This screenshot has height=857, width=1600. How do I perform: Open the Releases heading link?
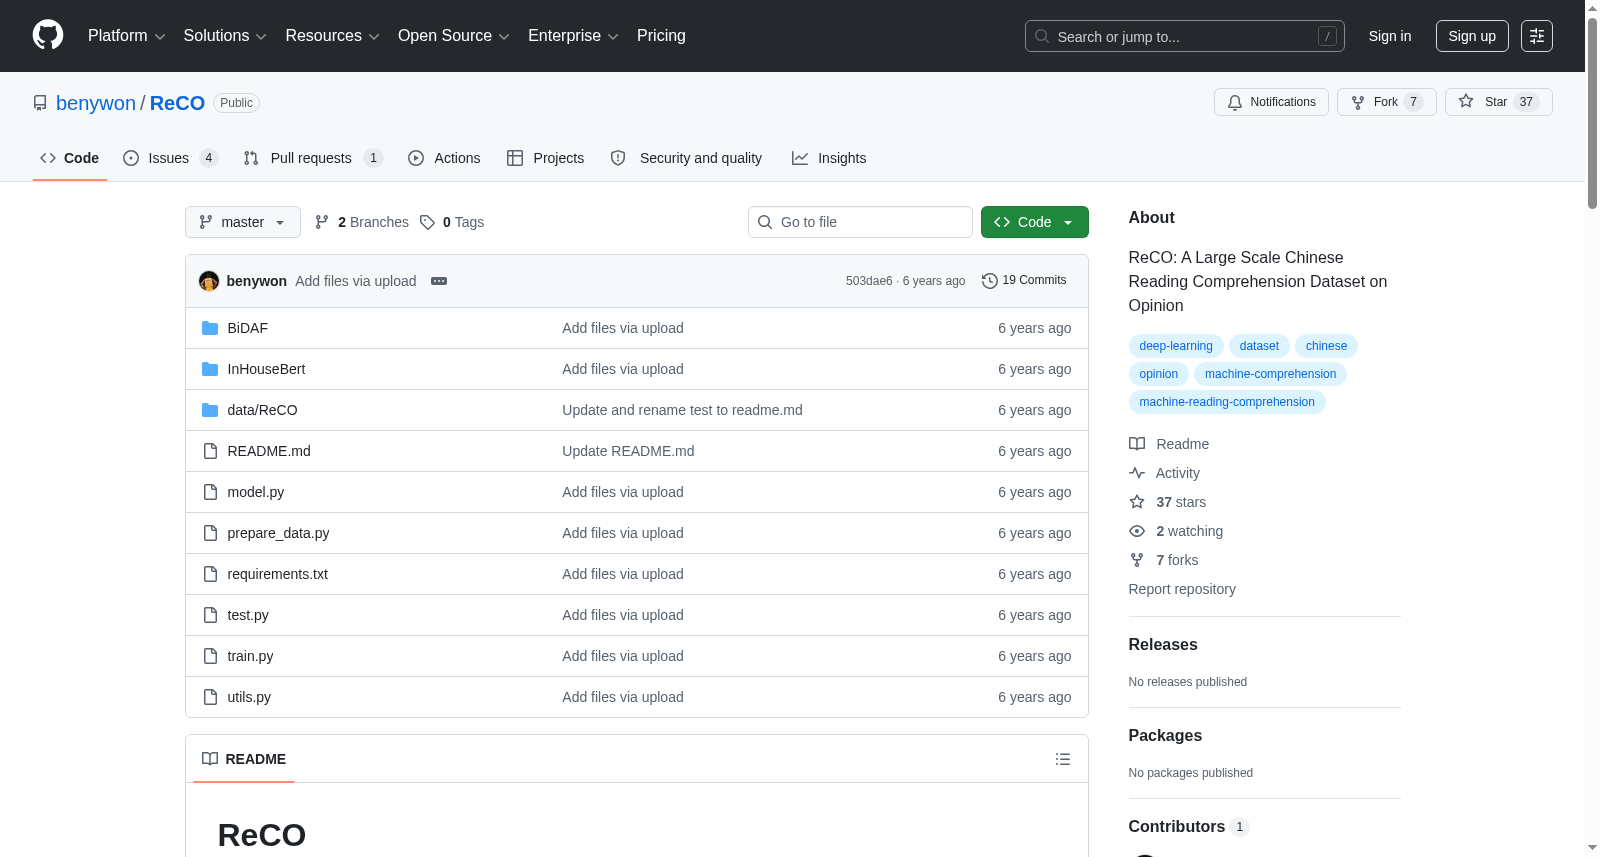coord(1163,645)
